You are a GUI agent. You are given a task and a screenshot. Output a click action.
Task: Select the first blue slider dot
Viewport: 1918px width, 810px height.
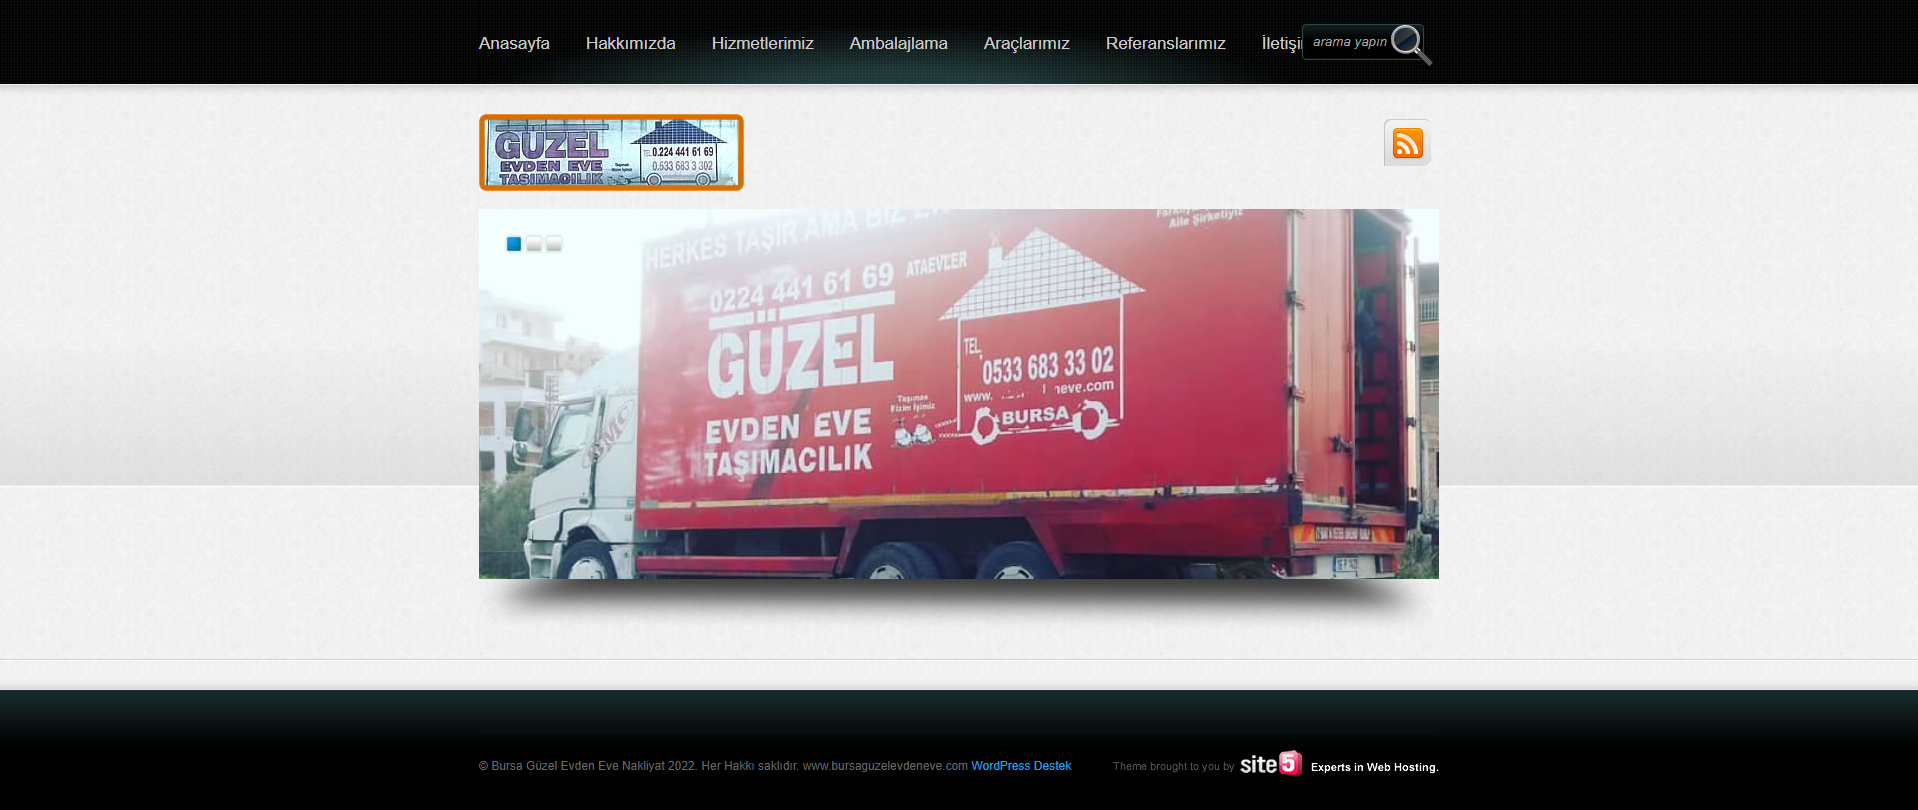pyautogui.click(x=514, y=244)
